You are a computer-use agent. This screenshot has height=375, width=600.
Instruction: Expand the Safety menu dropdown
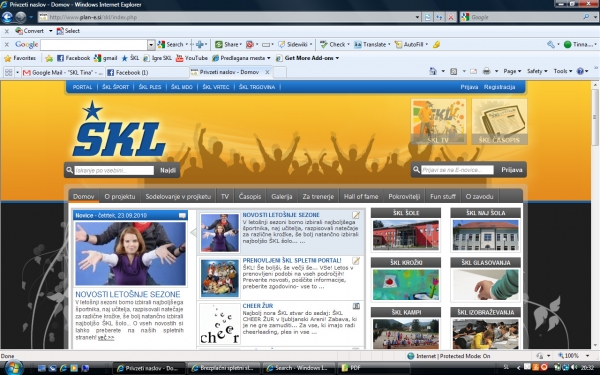coord(537,71)
